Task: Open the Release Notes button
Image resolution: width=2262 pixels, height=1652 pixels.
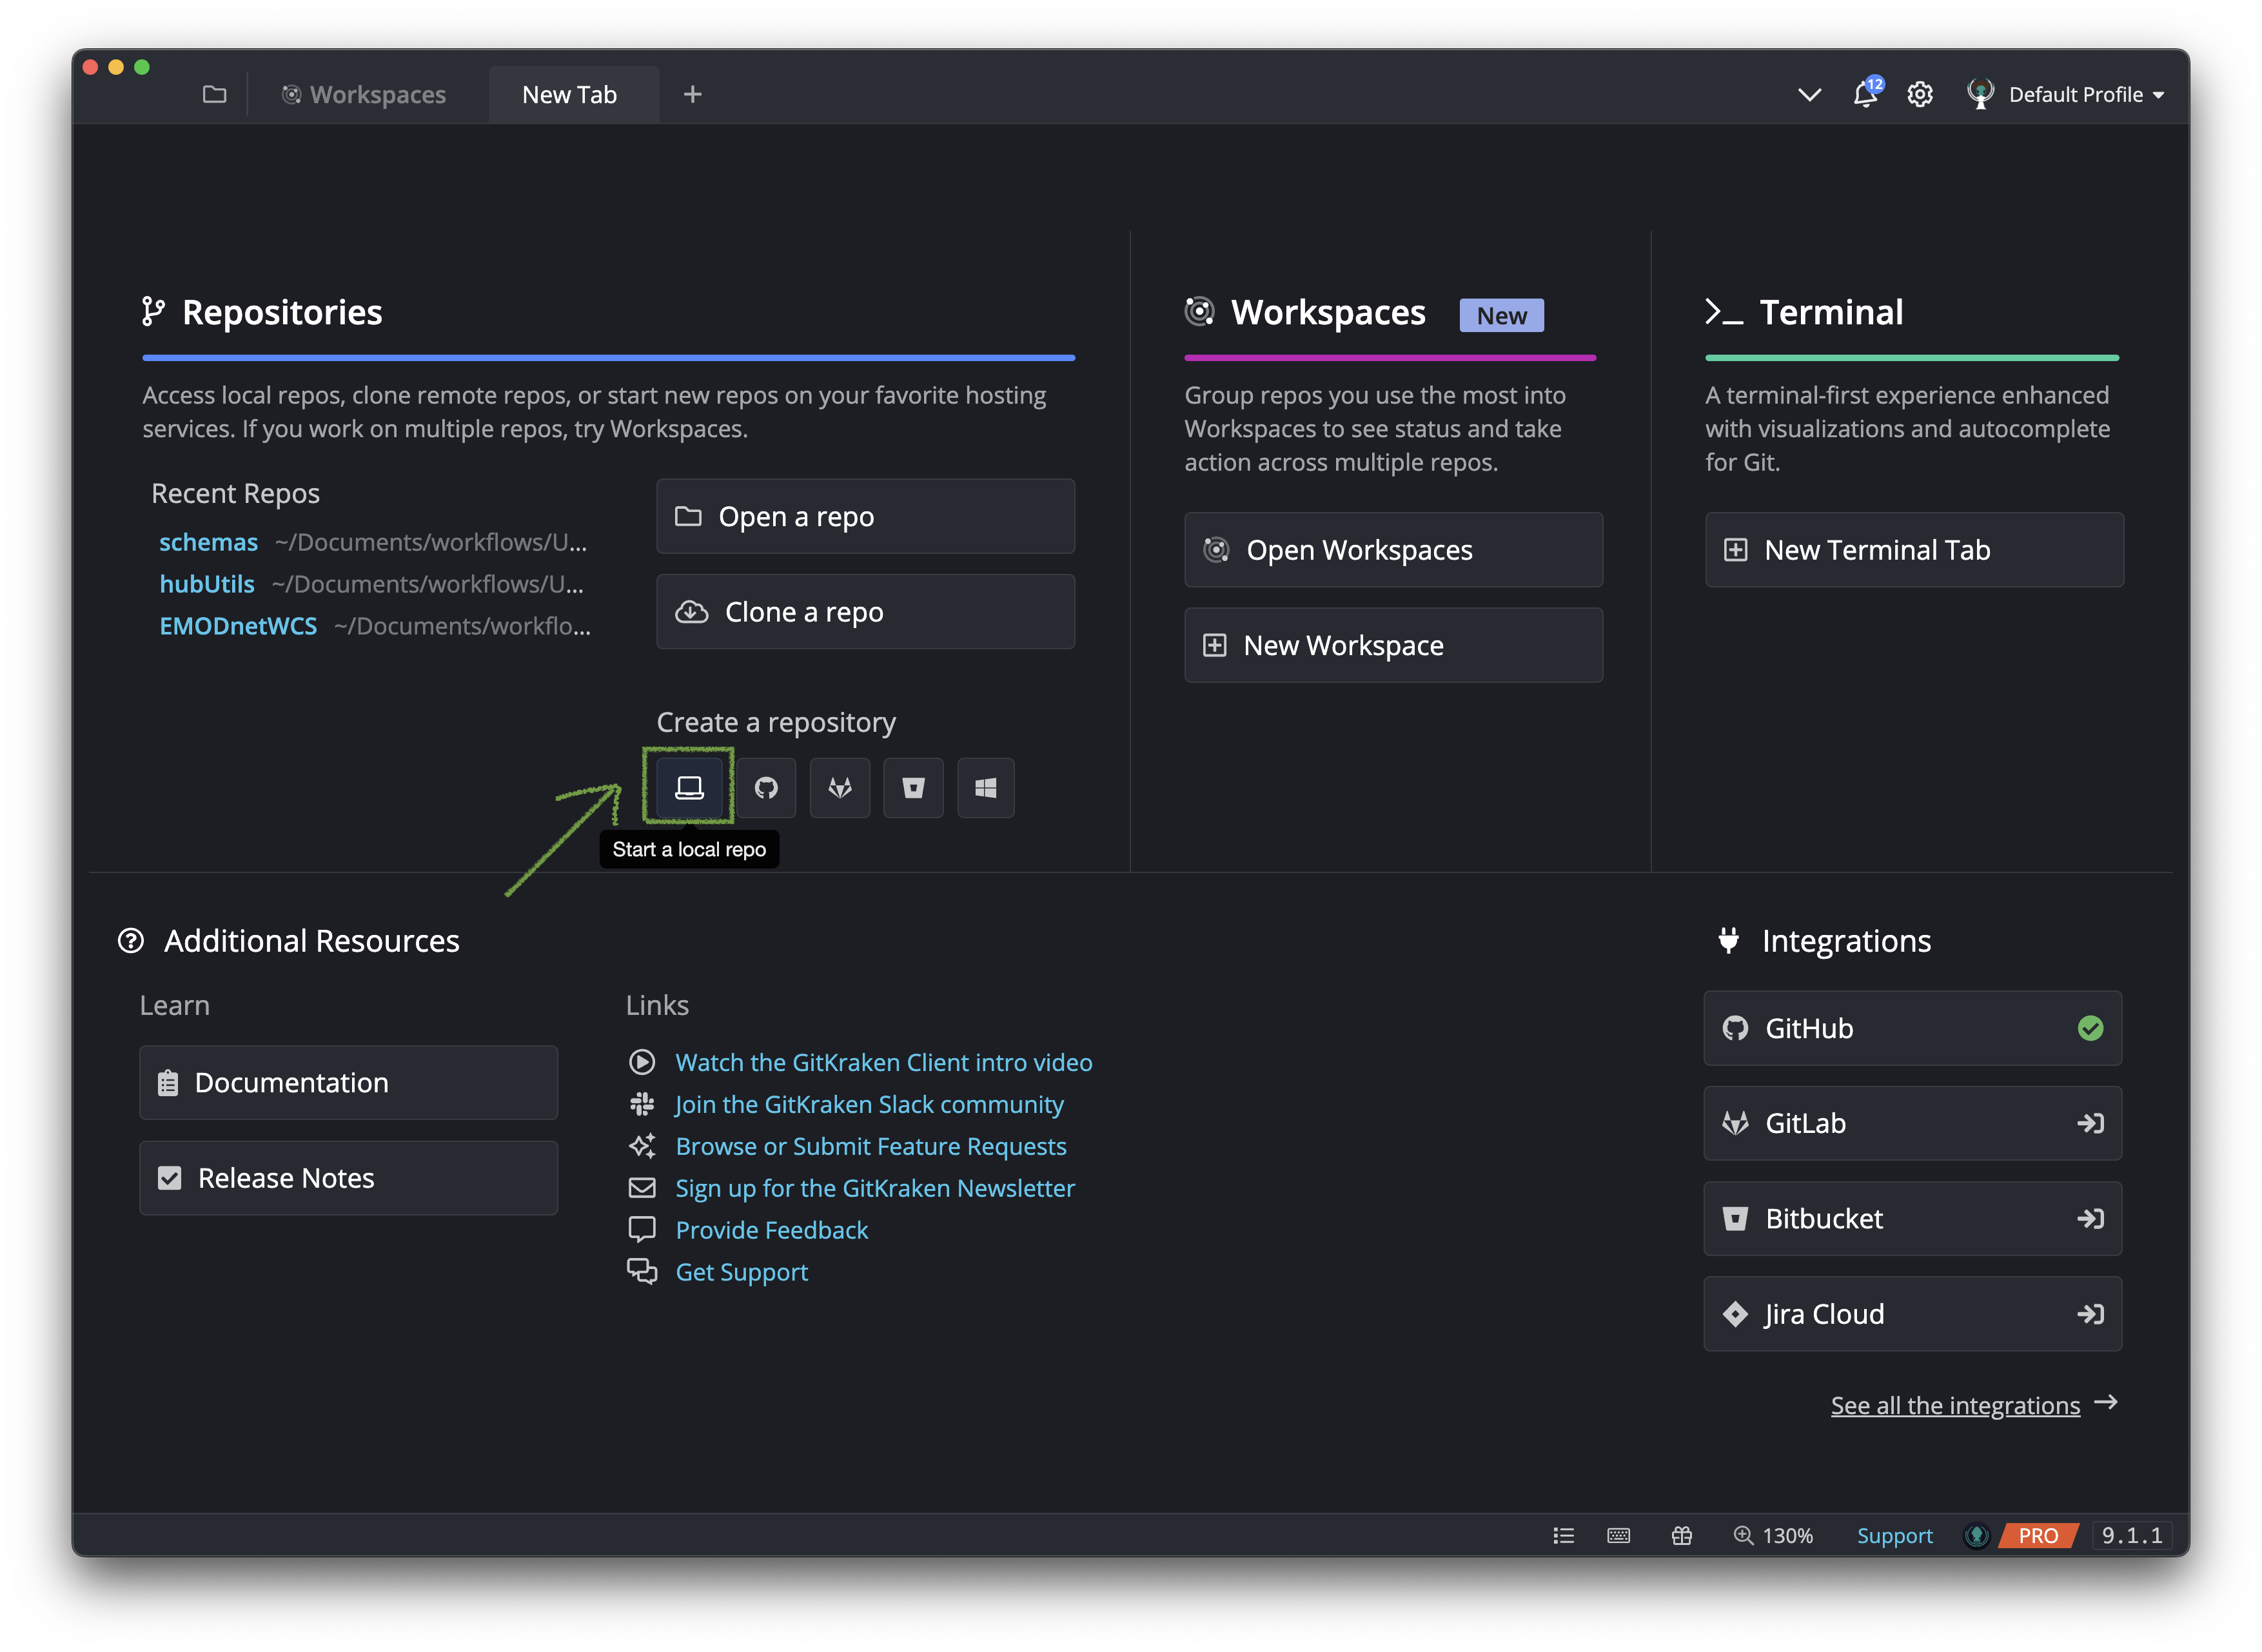Action: coord(348,1178)
